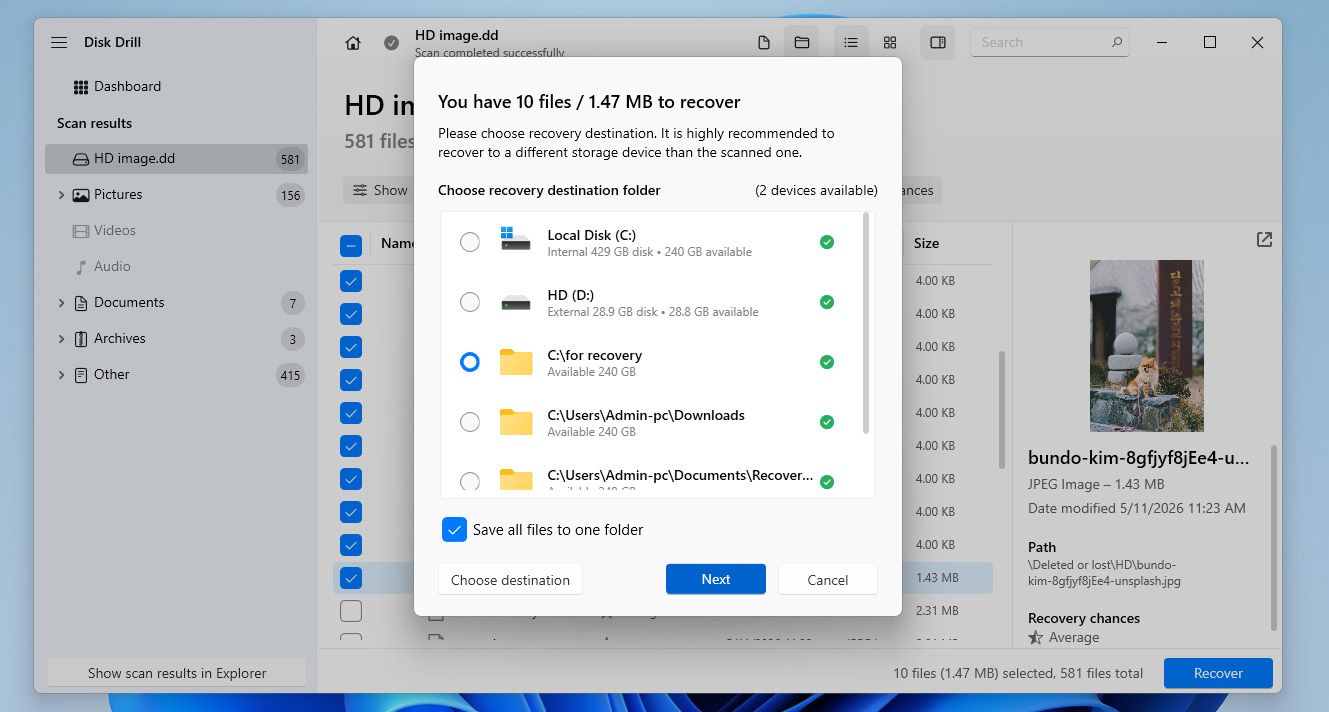Uncheck the 1.43 MB file row checkbox

click(x=351, y=578)
